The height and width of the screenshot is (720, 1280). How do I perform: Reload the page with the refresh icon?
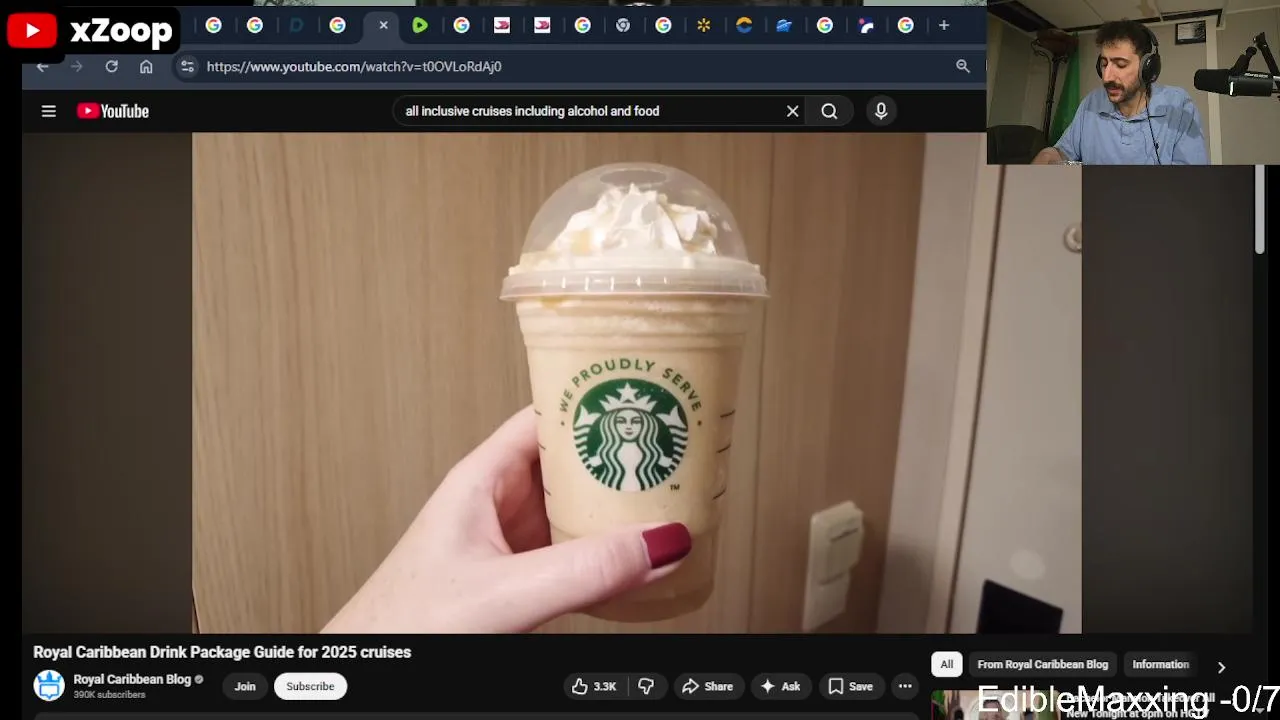[111, 66]
